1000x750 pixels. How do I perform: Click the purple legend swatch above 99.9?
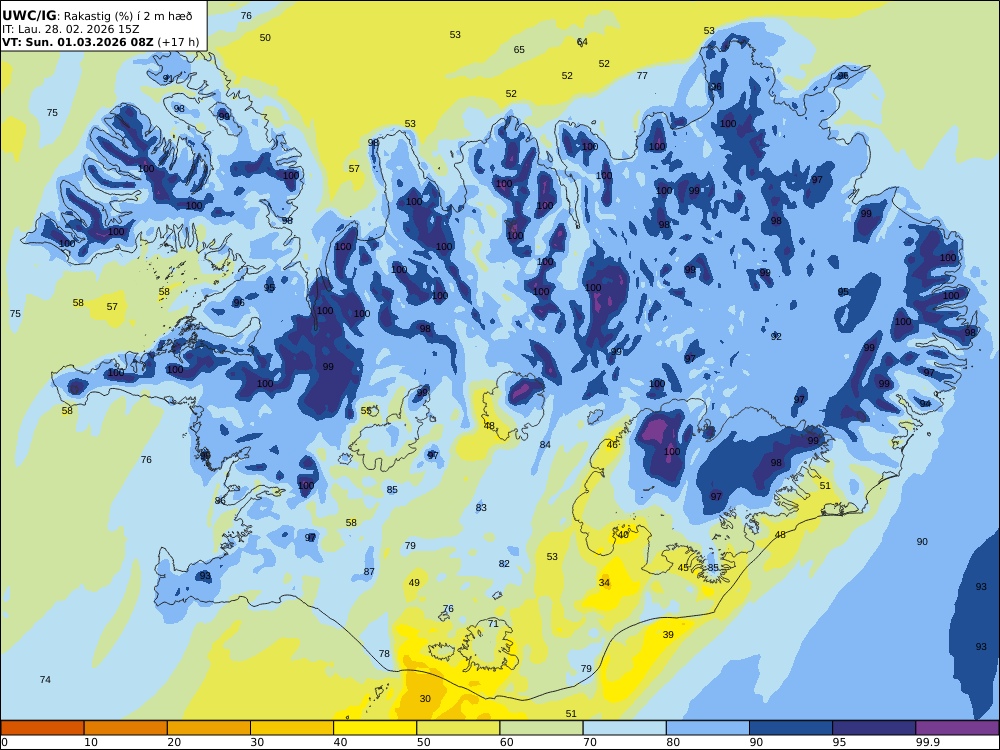[957, 728]
